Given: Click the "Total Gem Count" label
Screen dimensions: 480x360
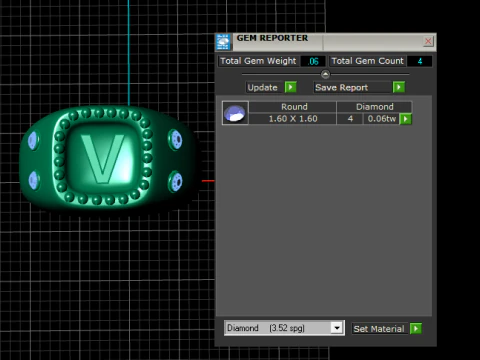Looking at the screenshot, I should pos(367,61).
